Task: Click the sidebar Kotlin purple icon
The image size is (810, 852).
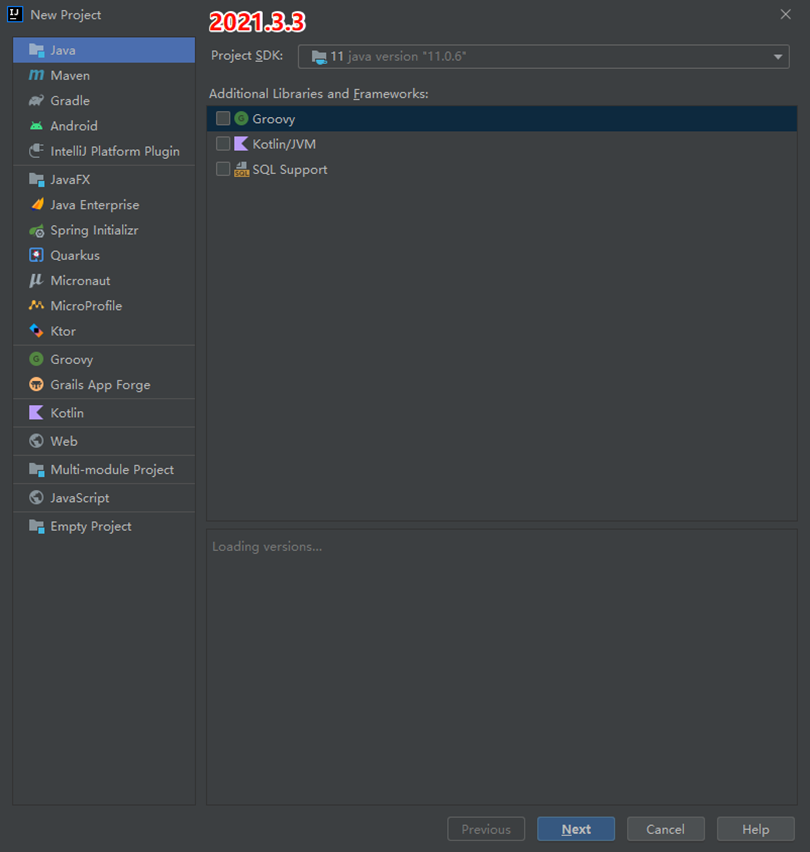Action: coord(36,412)
